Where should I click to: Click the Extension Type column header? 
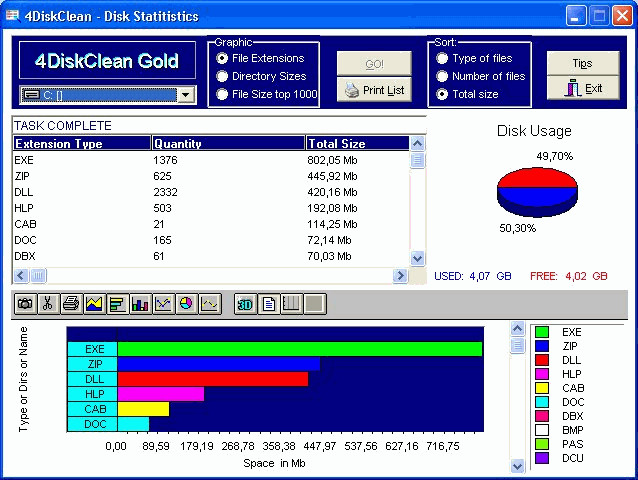[82, 144]
